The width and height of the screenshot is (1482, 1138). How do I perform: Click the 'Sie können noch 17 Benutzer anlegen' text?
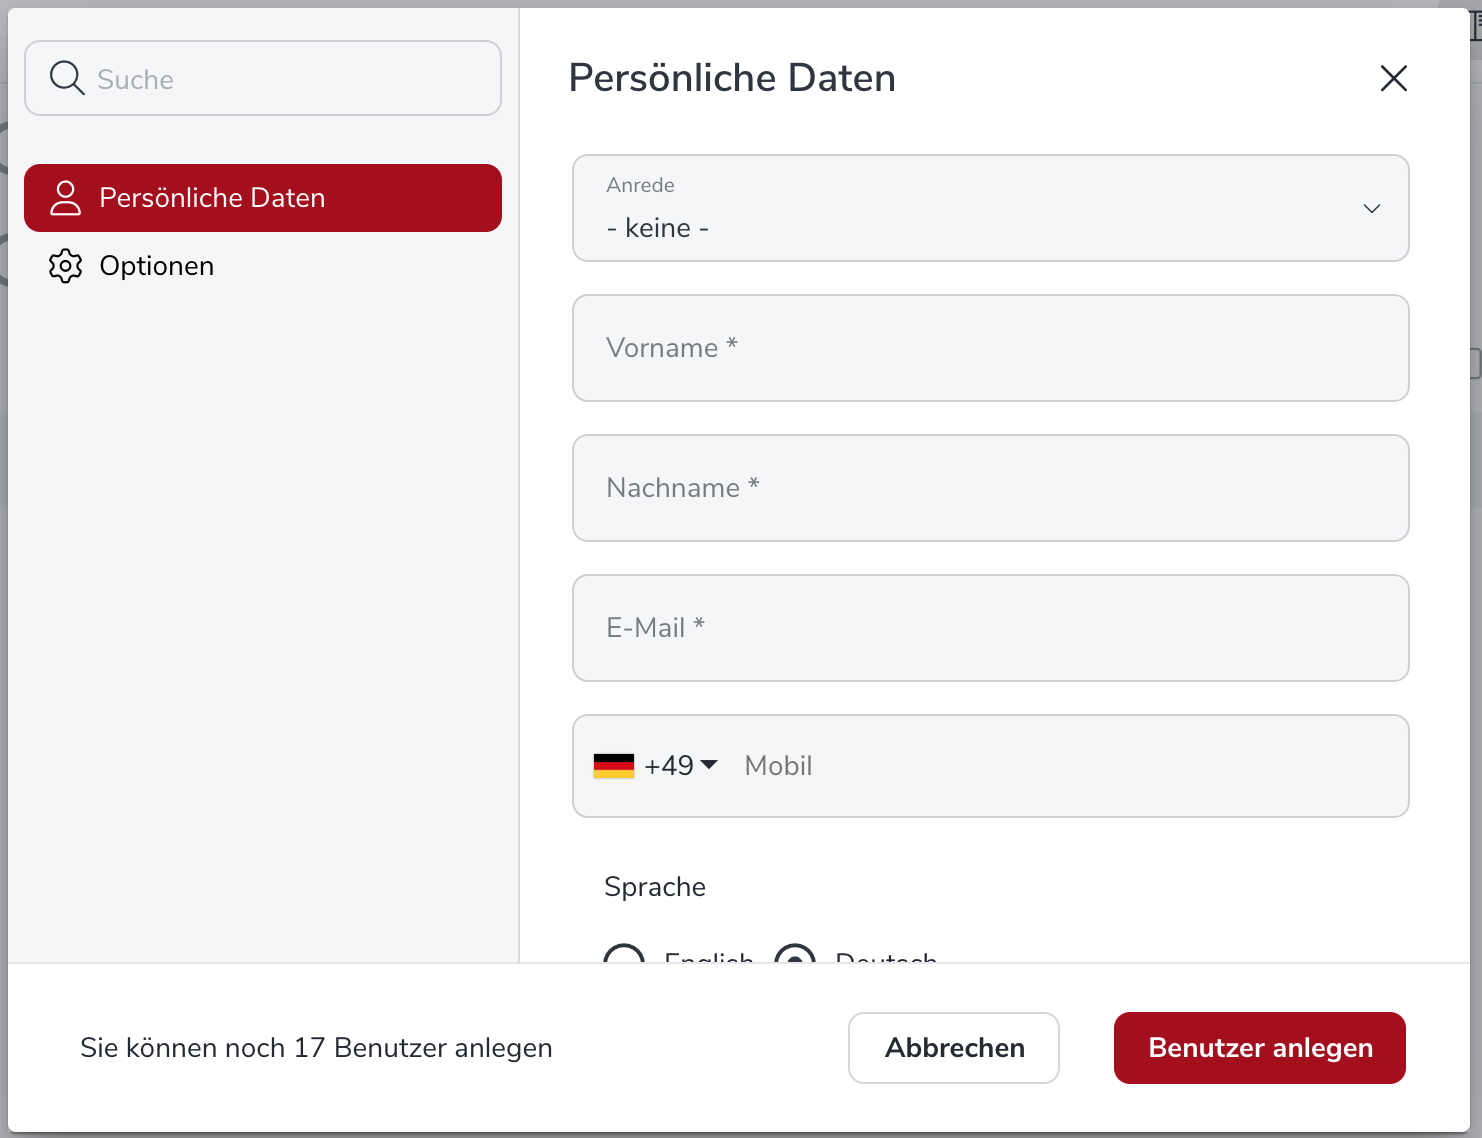tap(316, 1047)
